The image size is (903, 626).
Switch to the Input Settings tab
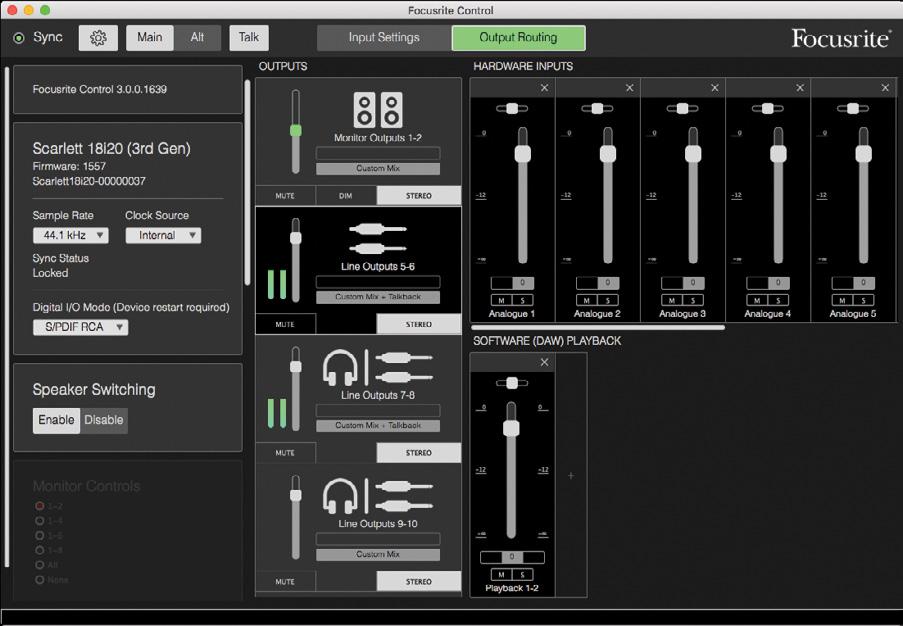coord(384,38)
